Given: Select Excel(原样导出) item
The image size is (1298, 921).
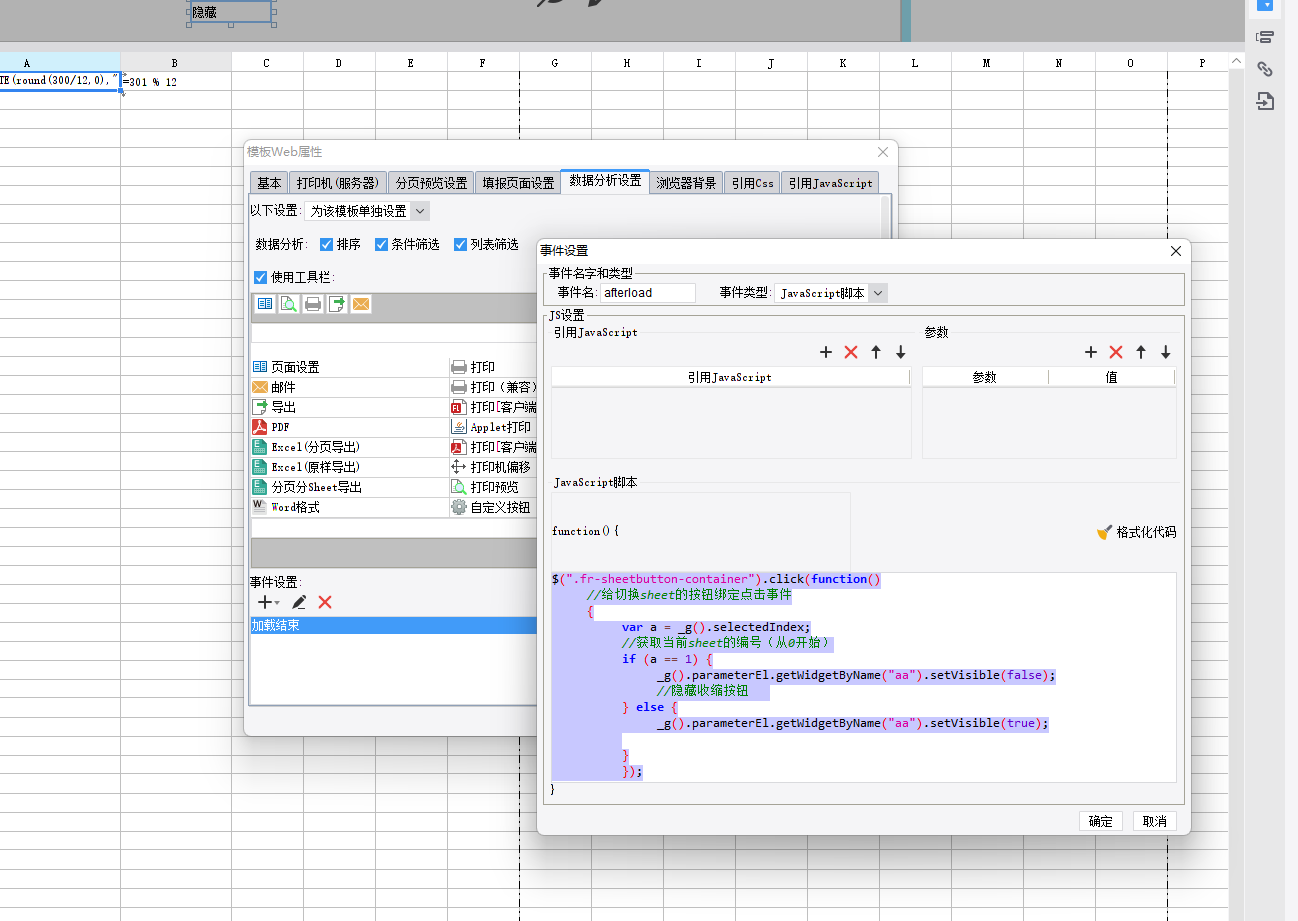Looking at the screenshot, I should pyautogui.click(x=349, y=467).
